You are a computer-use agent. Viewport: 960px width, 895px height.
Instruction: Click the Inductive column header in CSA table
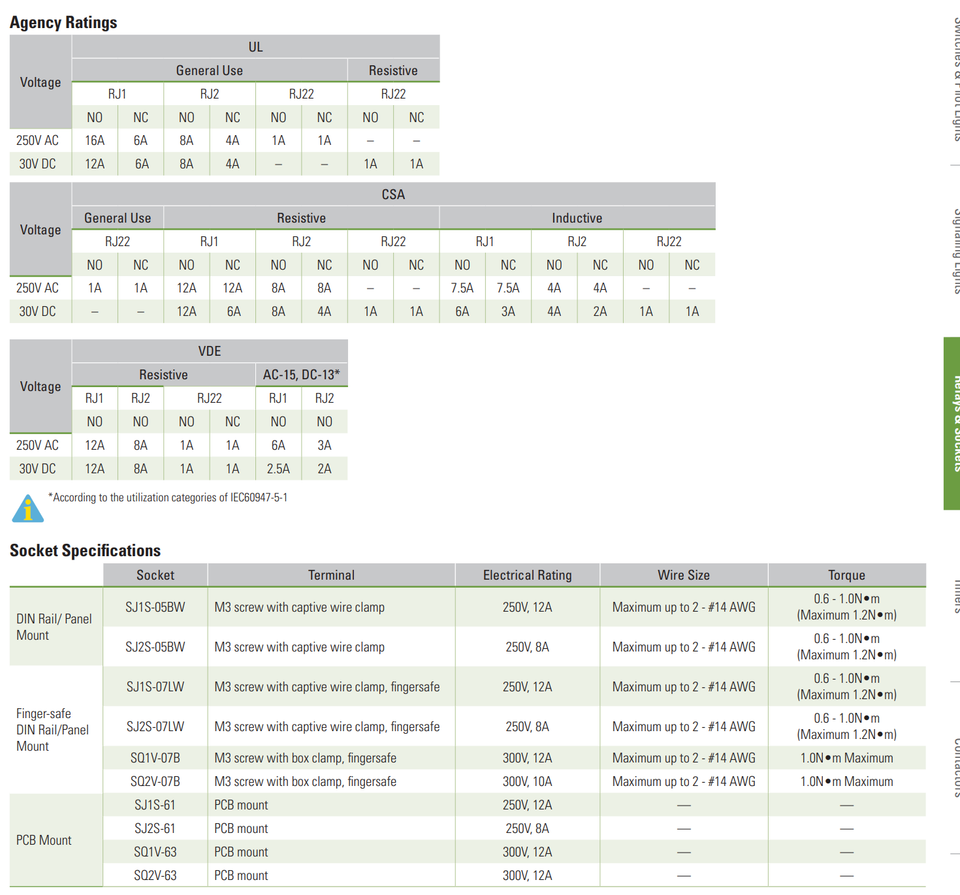577,218
